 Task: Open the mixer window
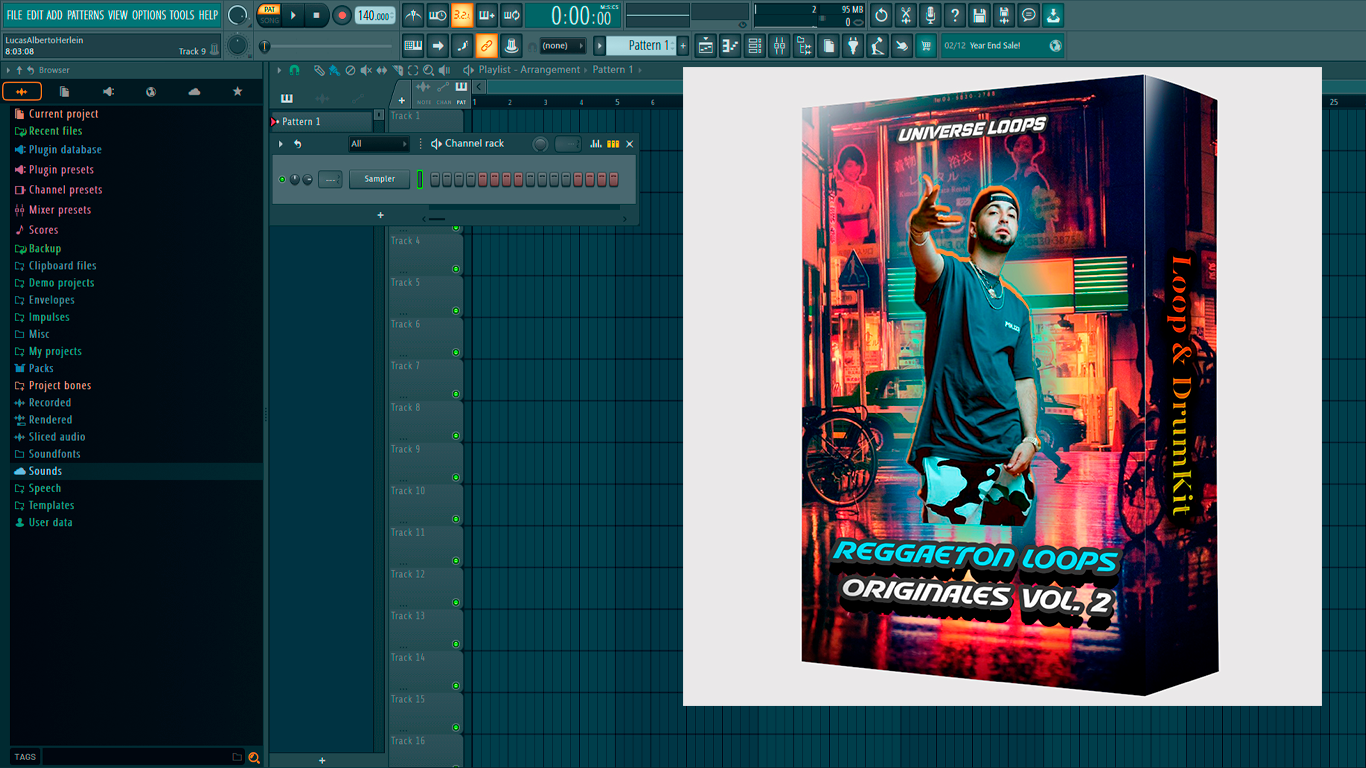point(779,46)
